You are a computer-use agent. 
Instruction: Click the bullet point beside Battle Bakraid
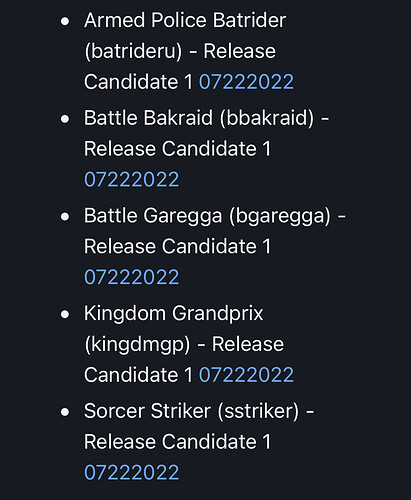click(x=65, y=119)
